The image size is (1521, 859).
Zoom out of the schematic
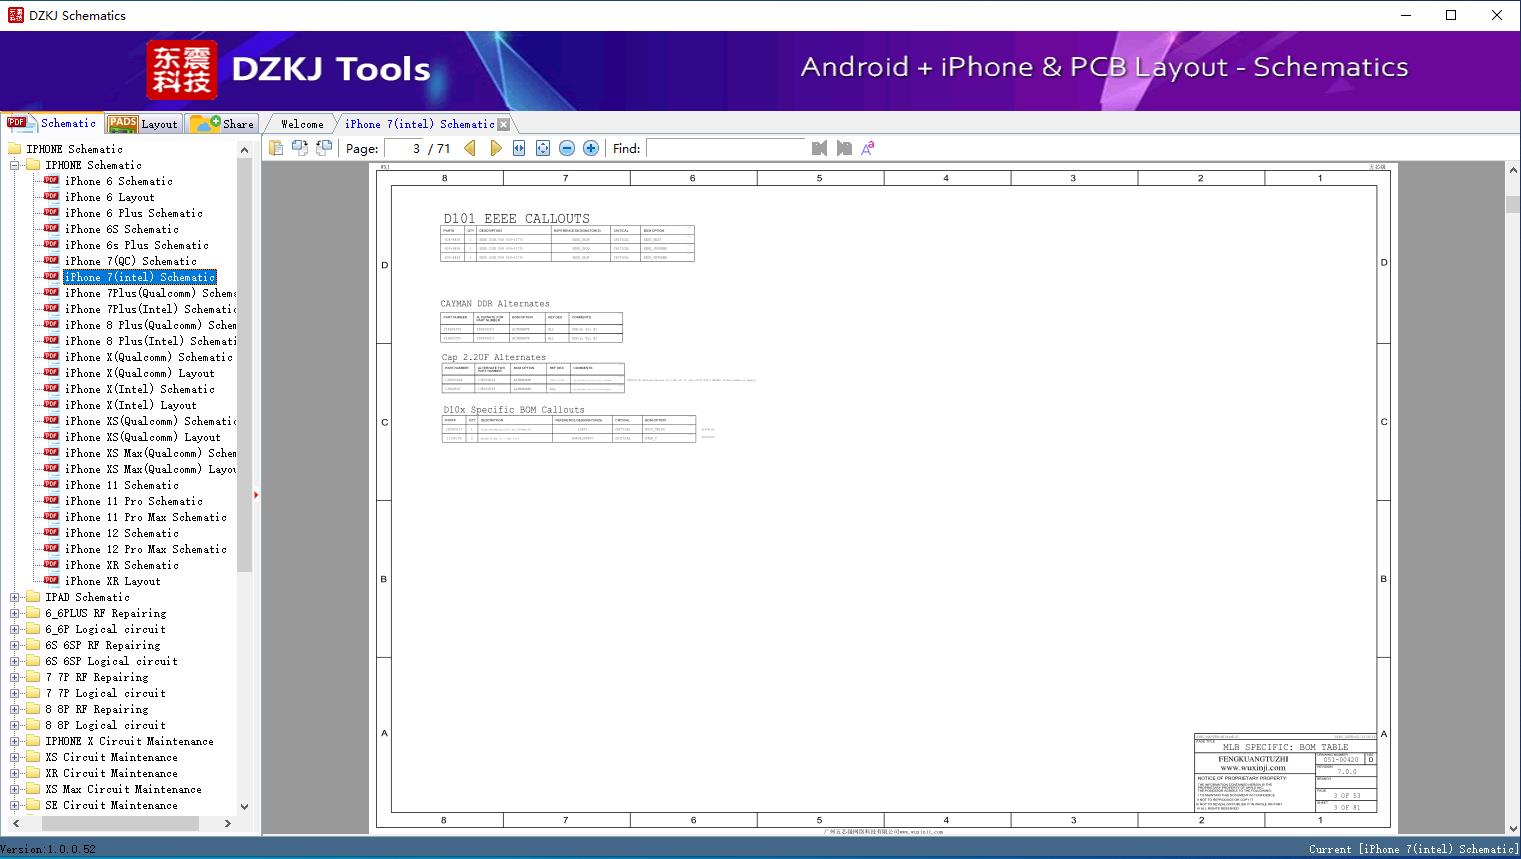[x=567, y=148]
